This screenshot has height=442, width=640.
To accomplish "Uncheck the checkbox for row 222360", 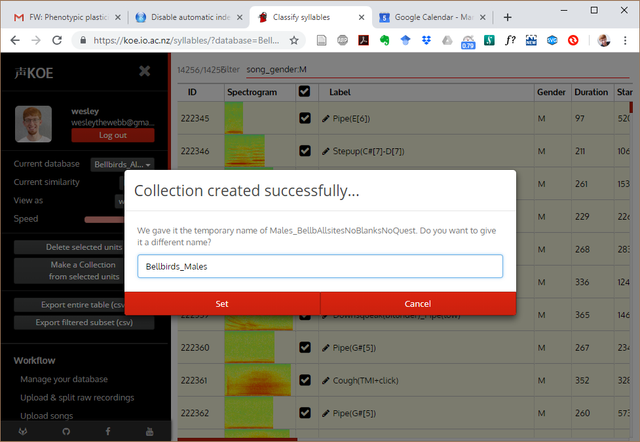I will pos(304,347).
